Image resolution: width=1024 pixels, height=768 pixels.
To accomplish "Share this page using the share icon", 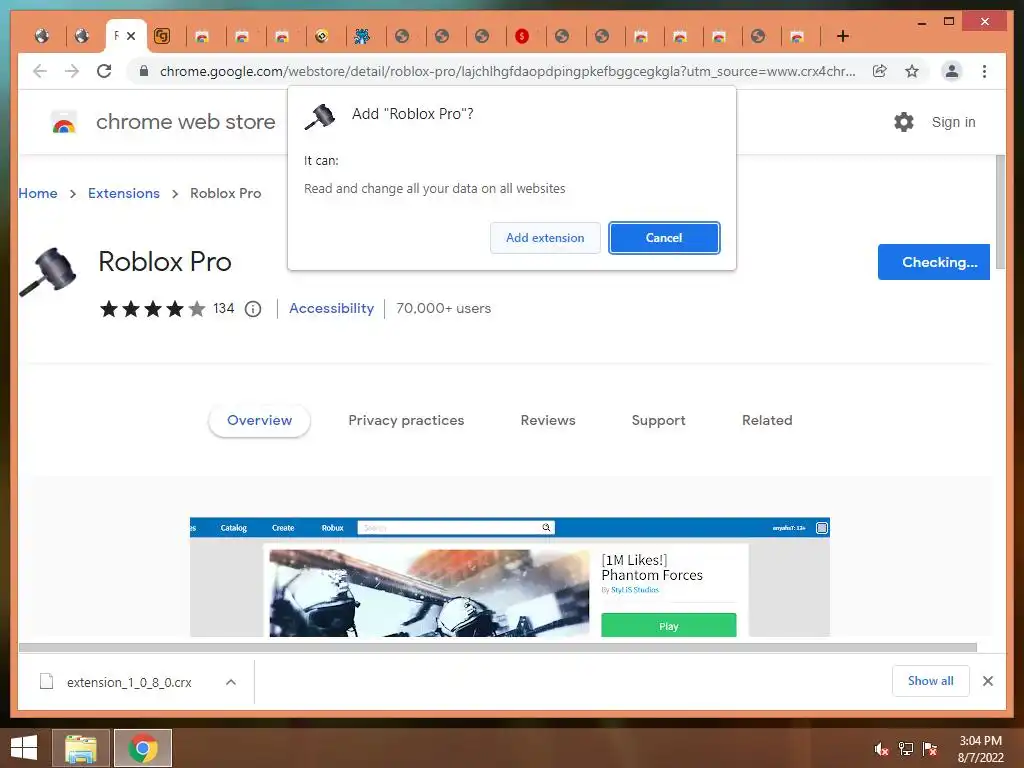I will point(880,71).
